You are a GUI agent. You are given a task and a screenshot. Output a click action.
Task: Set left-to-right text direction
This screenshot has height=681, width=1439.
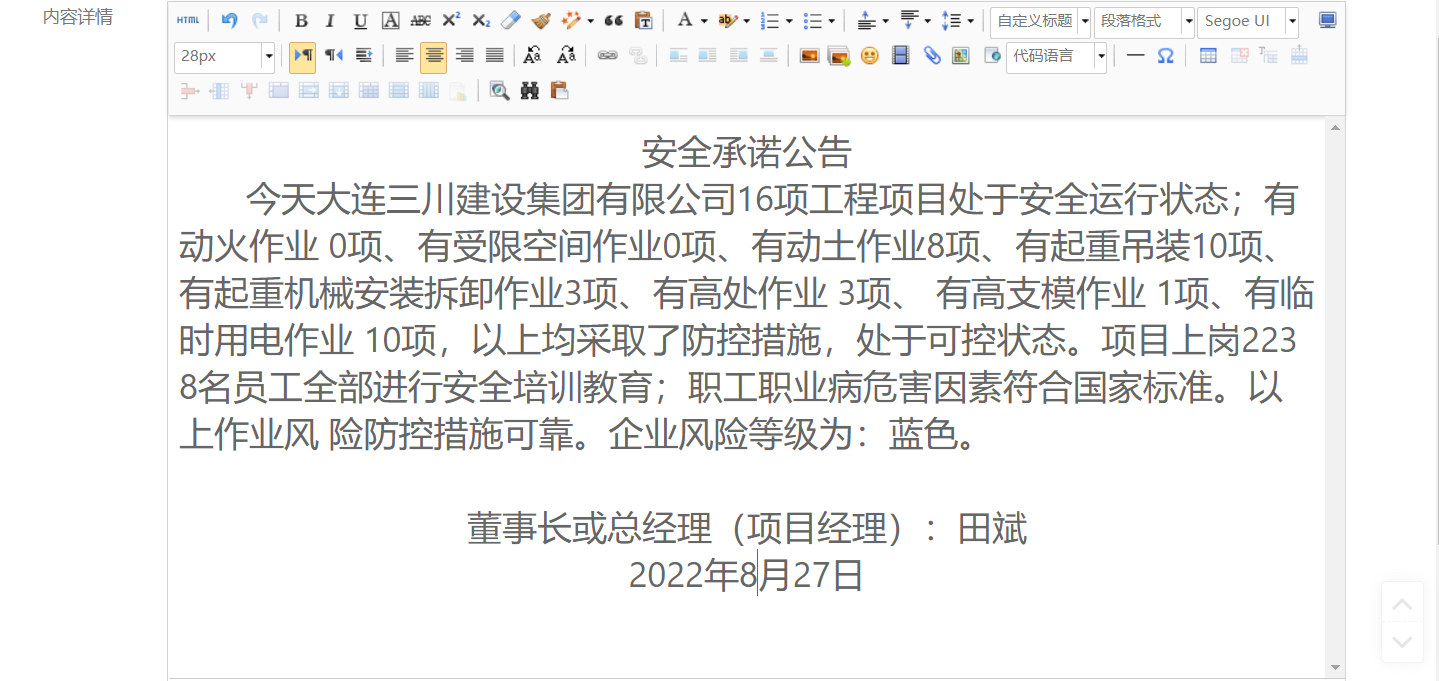tap(303, 56)
